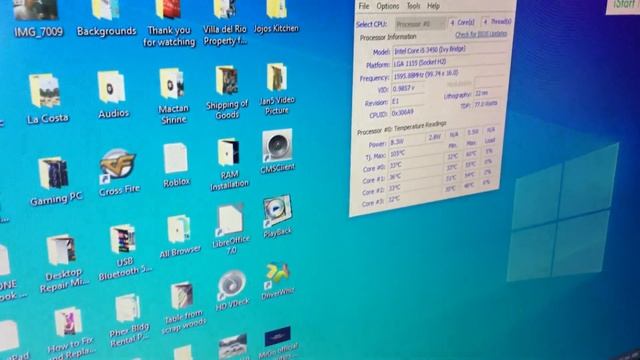
Task: Launch the LibreOffice 7.0 shortcut
Action: [230, 229]
